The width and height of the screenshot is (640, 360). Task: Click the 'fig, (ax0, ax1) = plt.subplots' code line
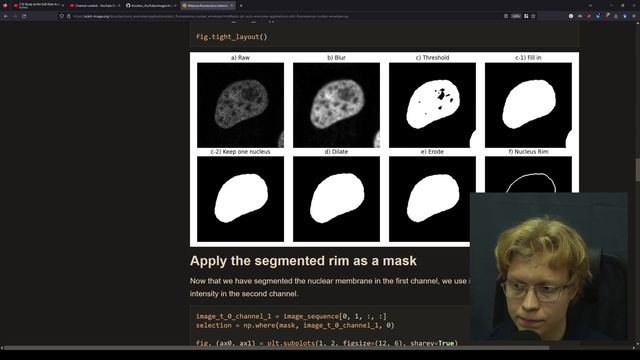pyautogui.click(x=327, y=343)
